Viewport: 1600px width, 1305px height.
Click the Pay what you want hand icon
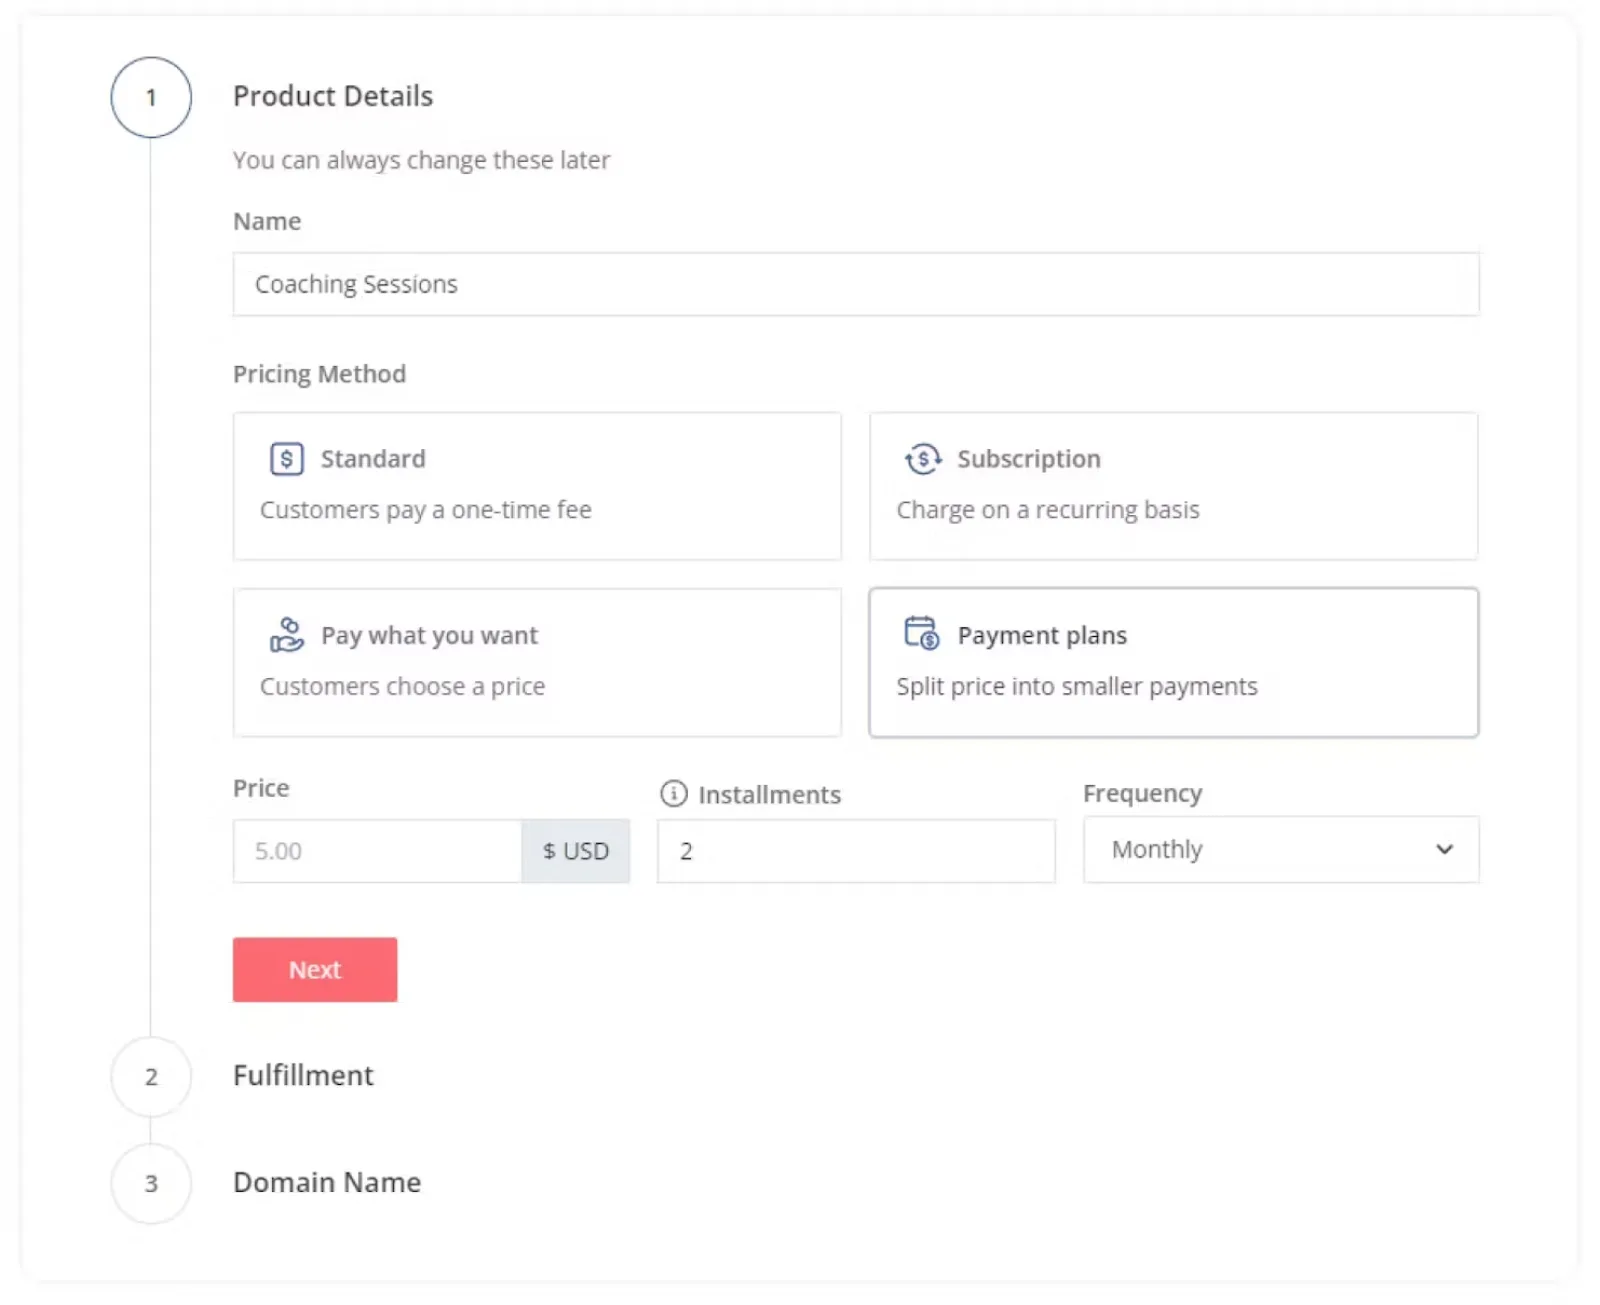point(286,635)
